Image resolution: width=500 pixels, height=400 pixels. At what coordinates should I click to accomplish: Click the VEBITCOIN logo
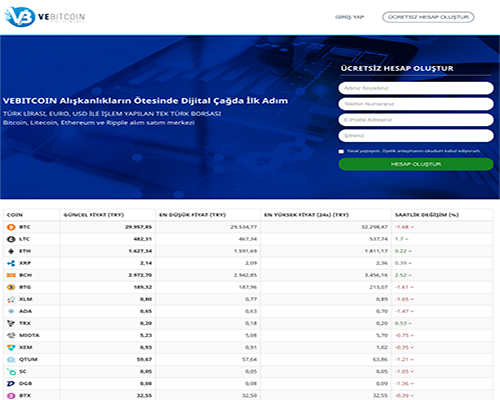click(44, 17)
